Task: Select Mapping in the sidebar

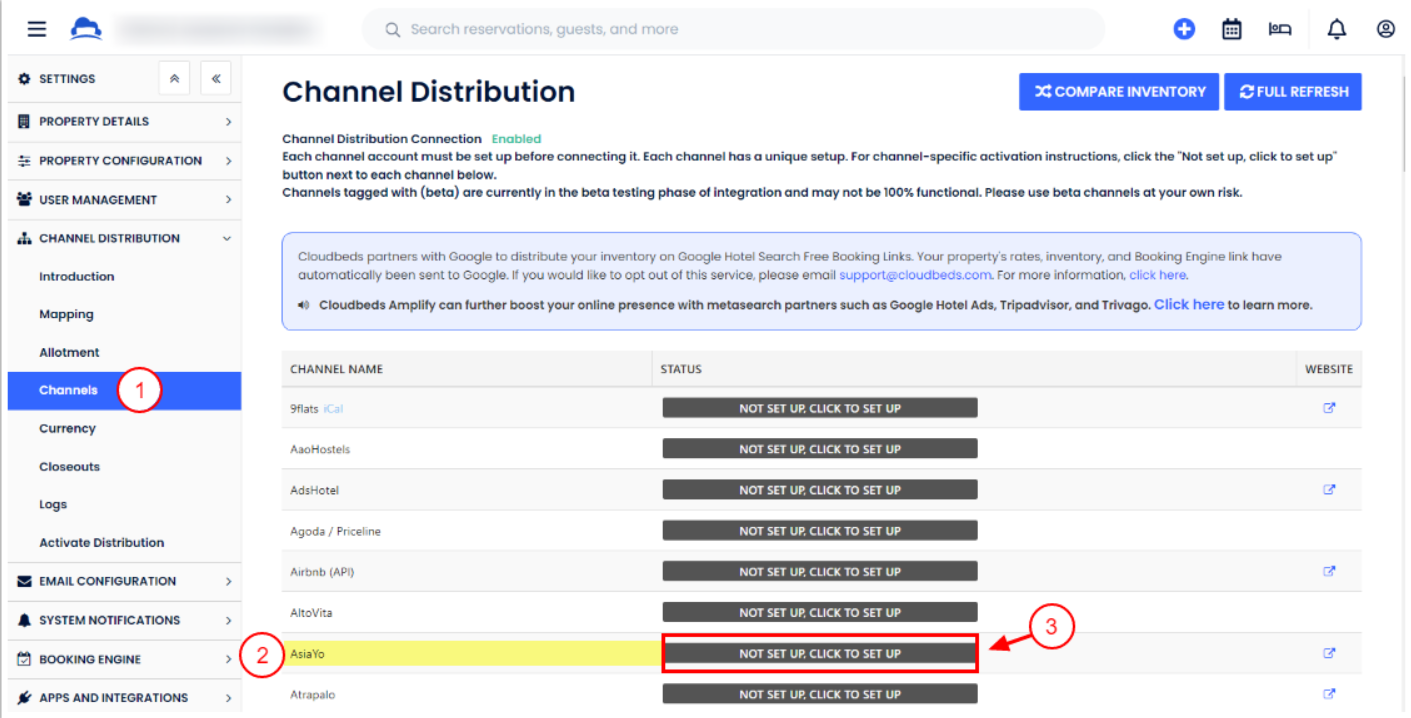Action: [x=66, y=314]
